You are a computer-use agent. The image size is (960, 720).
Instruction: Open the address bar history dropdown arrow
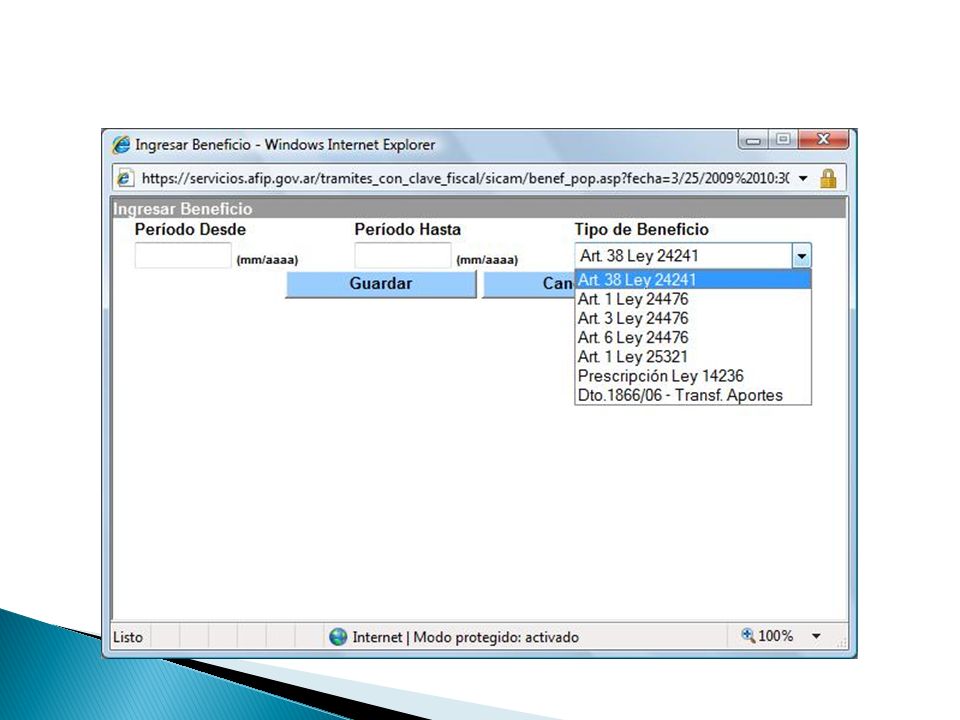click(x=803, y=179)
